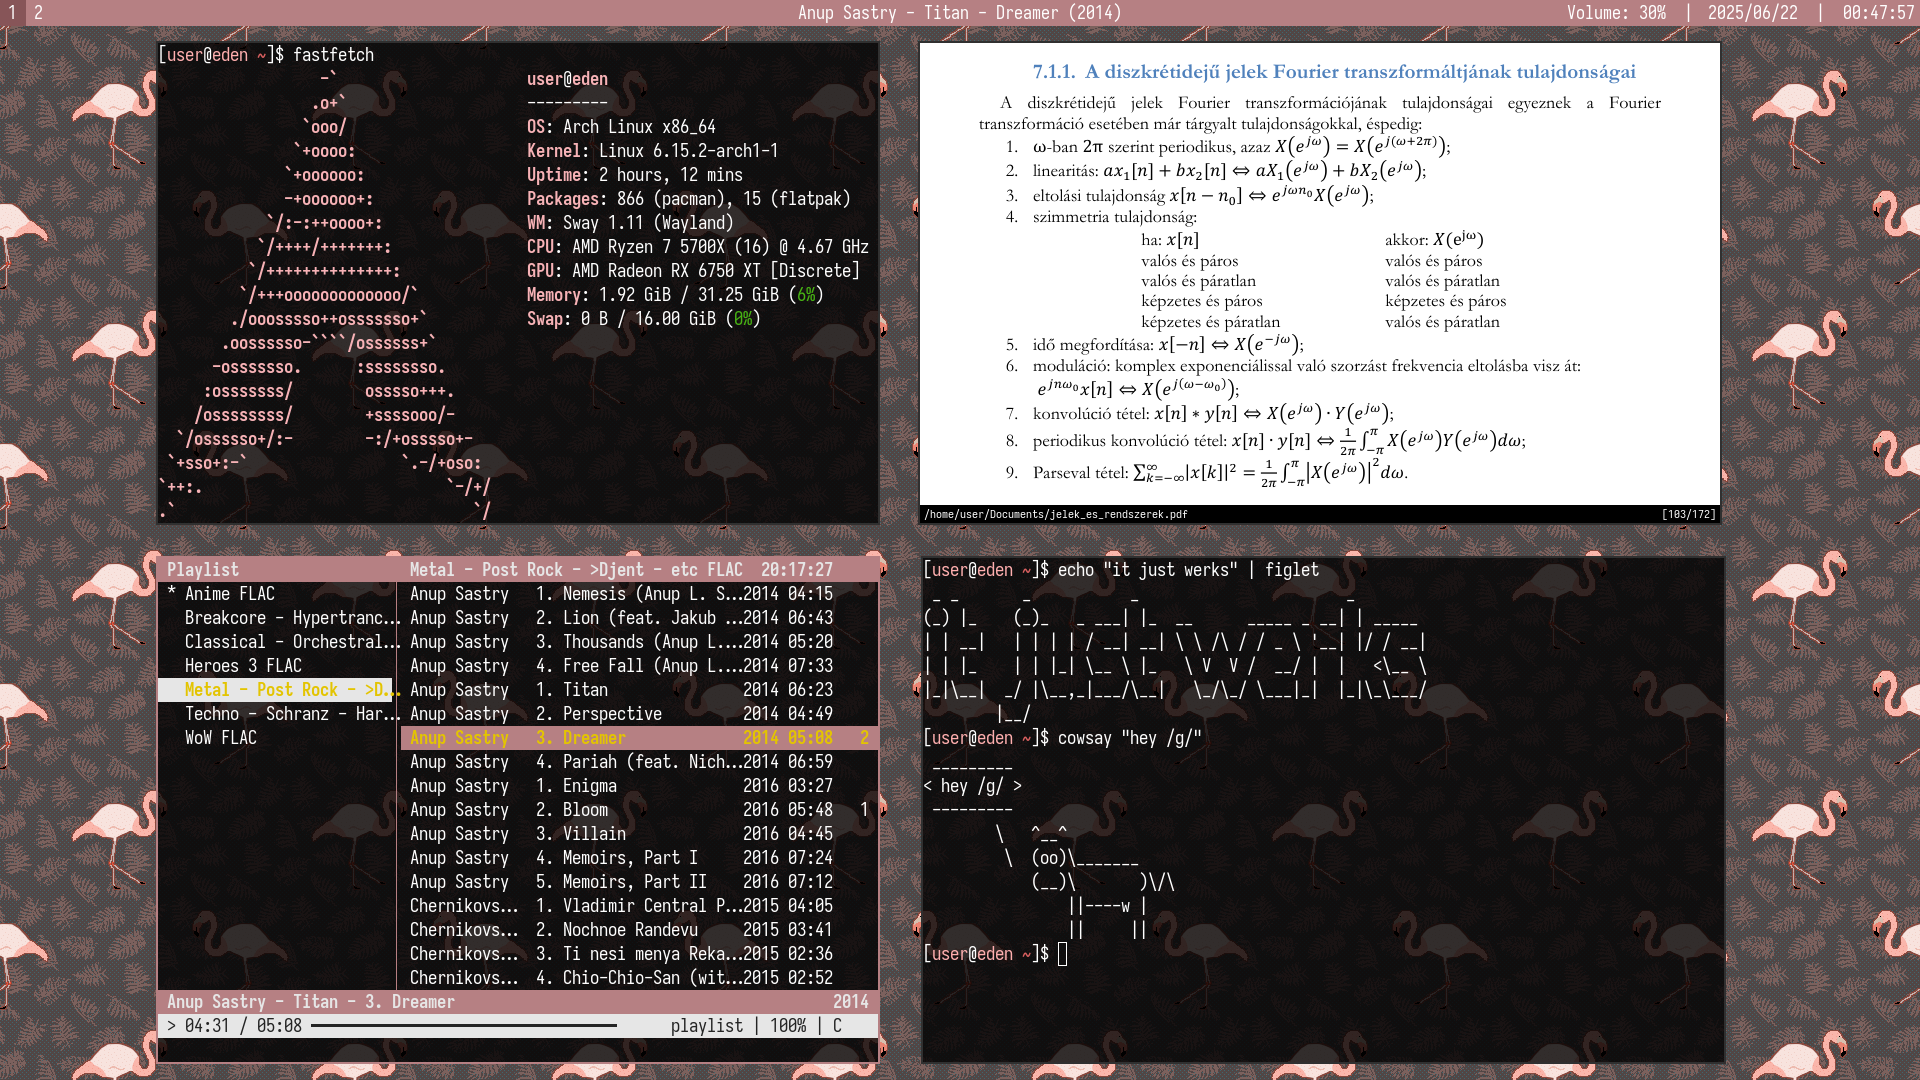Select track 3. Thousands
1920x1080 pixels.
click(x=640, y=642)
